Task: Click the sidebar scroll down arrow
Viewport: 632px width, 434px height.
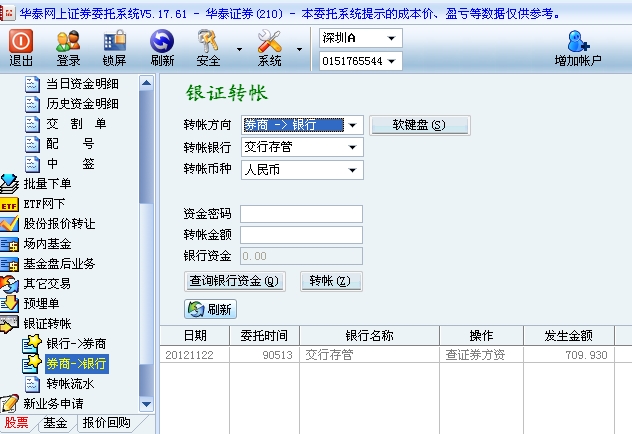Action: (x=146, y=404)
